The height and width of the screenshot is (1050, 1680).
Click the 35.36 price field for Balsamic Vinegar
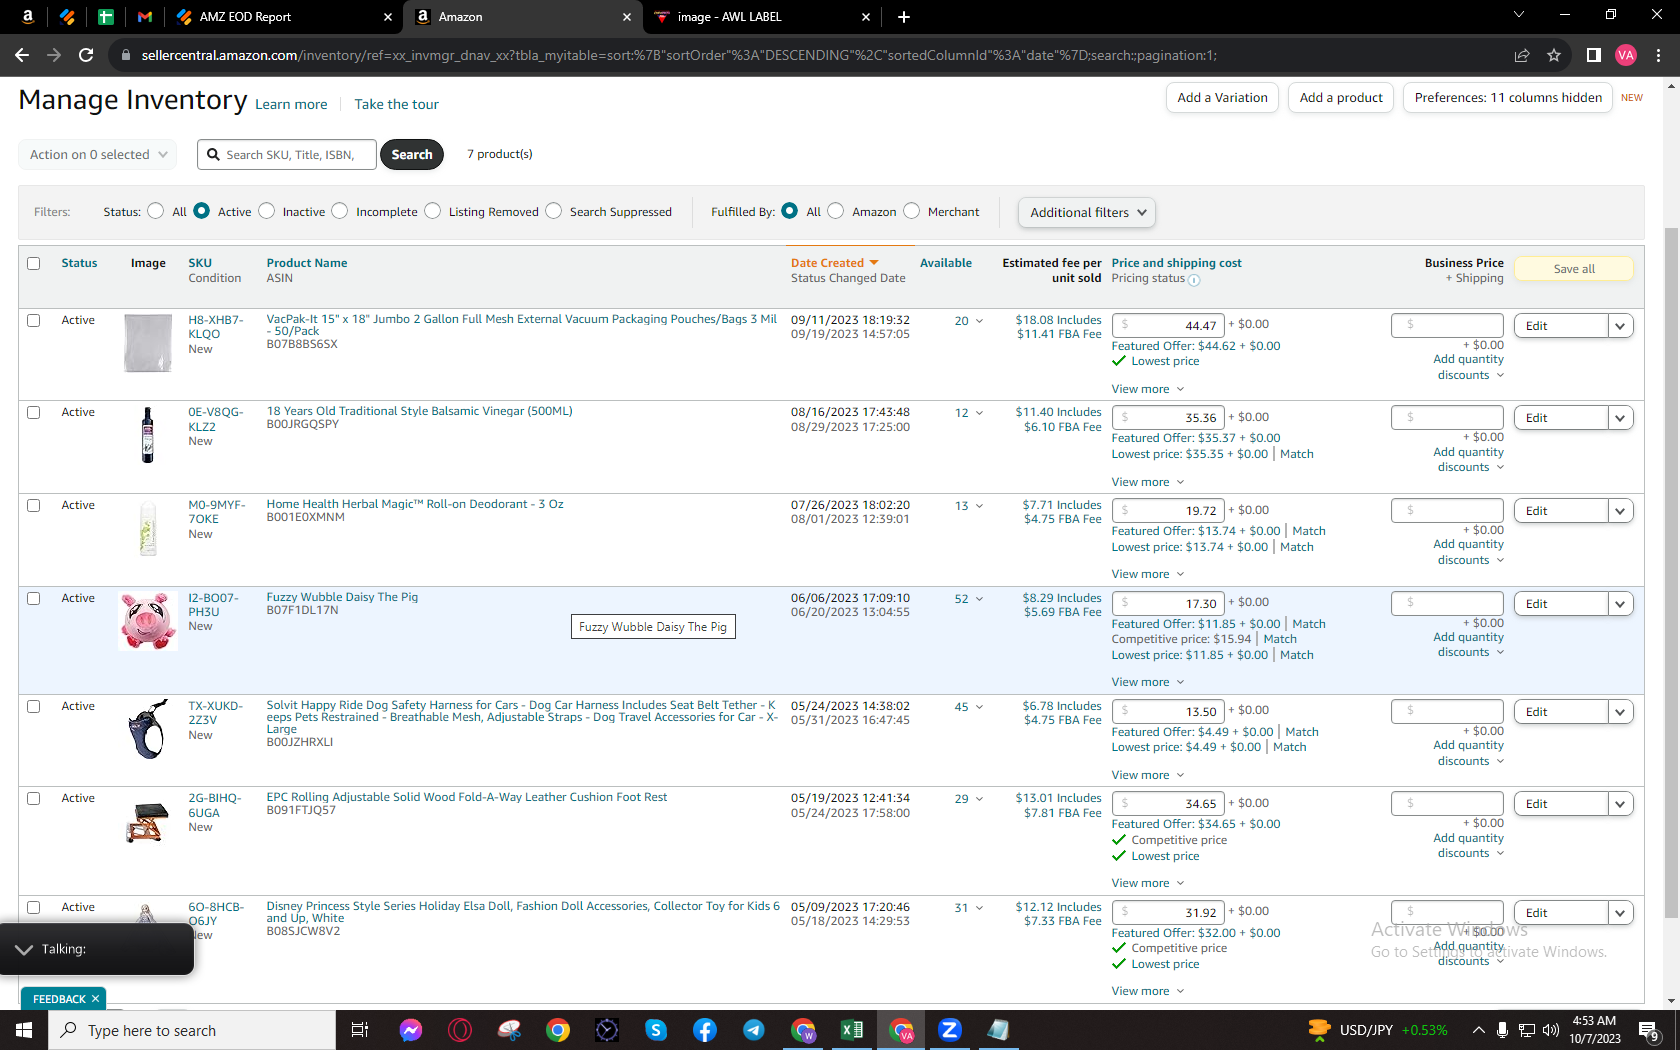(1168, 418)
